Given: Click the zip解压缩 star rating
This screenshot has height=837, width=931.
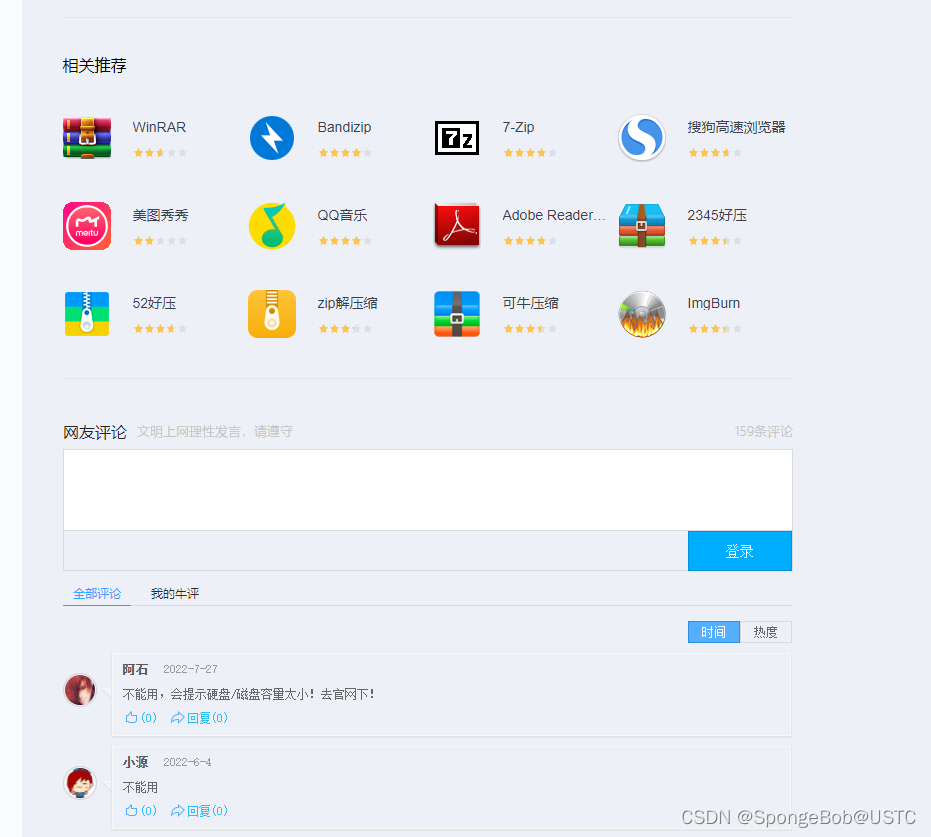Looking at the screenshot, I should pyautogui.click(x=345, y=328).
